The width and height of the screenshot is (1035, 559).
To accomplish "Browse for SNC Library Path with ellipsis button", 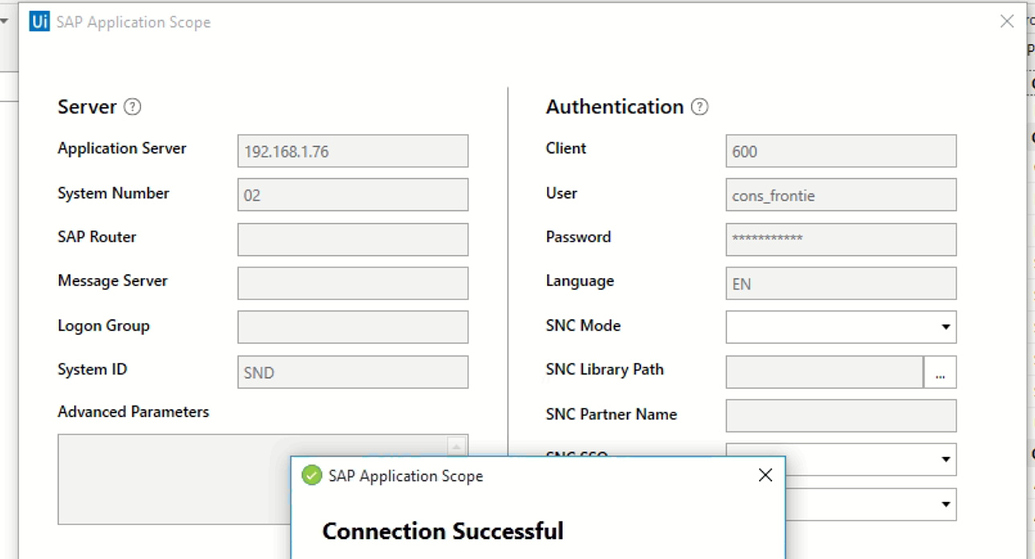I will pos(940,372).
